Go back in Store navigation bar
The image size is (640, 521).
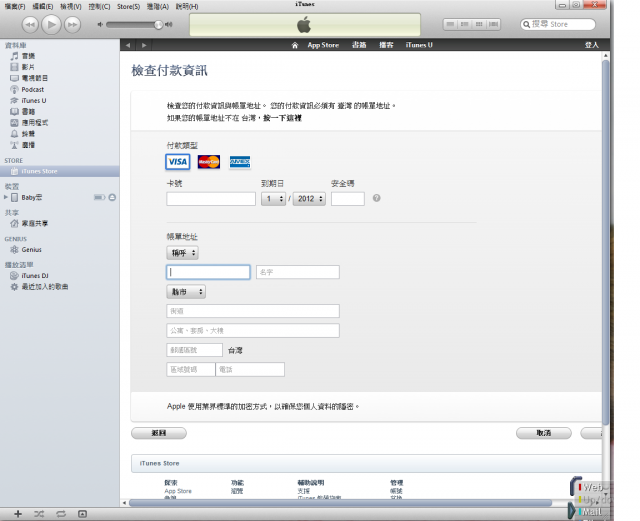pos(128,45)
